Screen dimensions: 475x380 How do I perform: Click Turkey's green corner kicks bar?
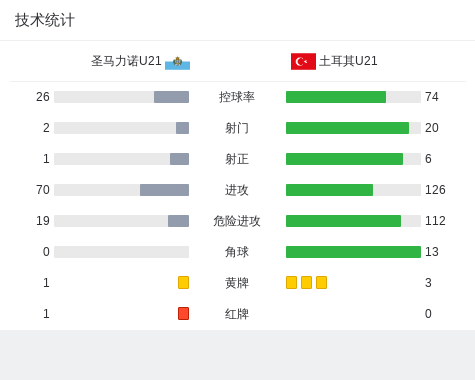click(353, 252)
